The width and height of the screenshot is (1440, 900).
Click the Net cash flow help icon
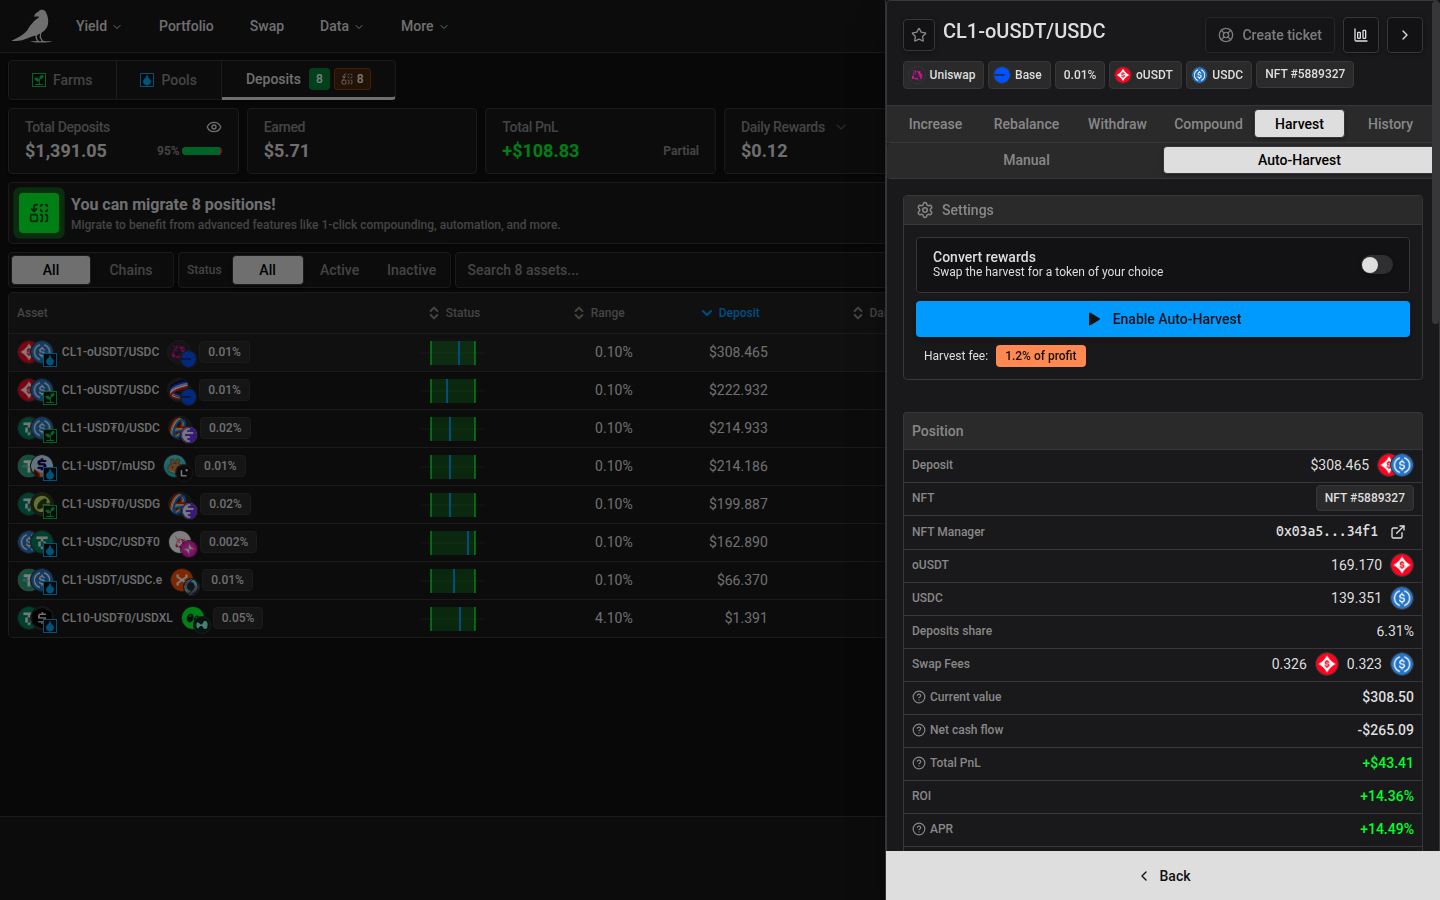(919, 730)
